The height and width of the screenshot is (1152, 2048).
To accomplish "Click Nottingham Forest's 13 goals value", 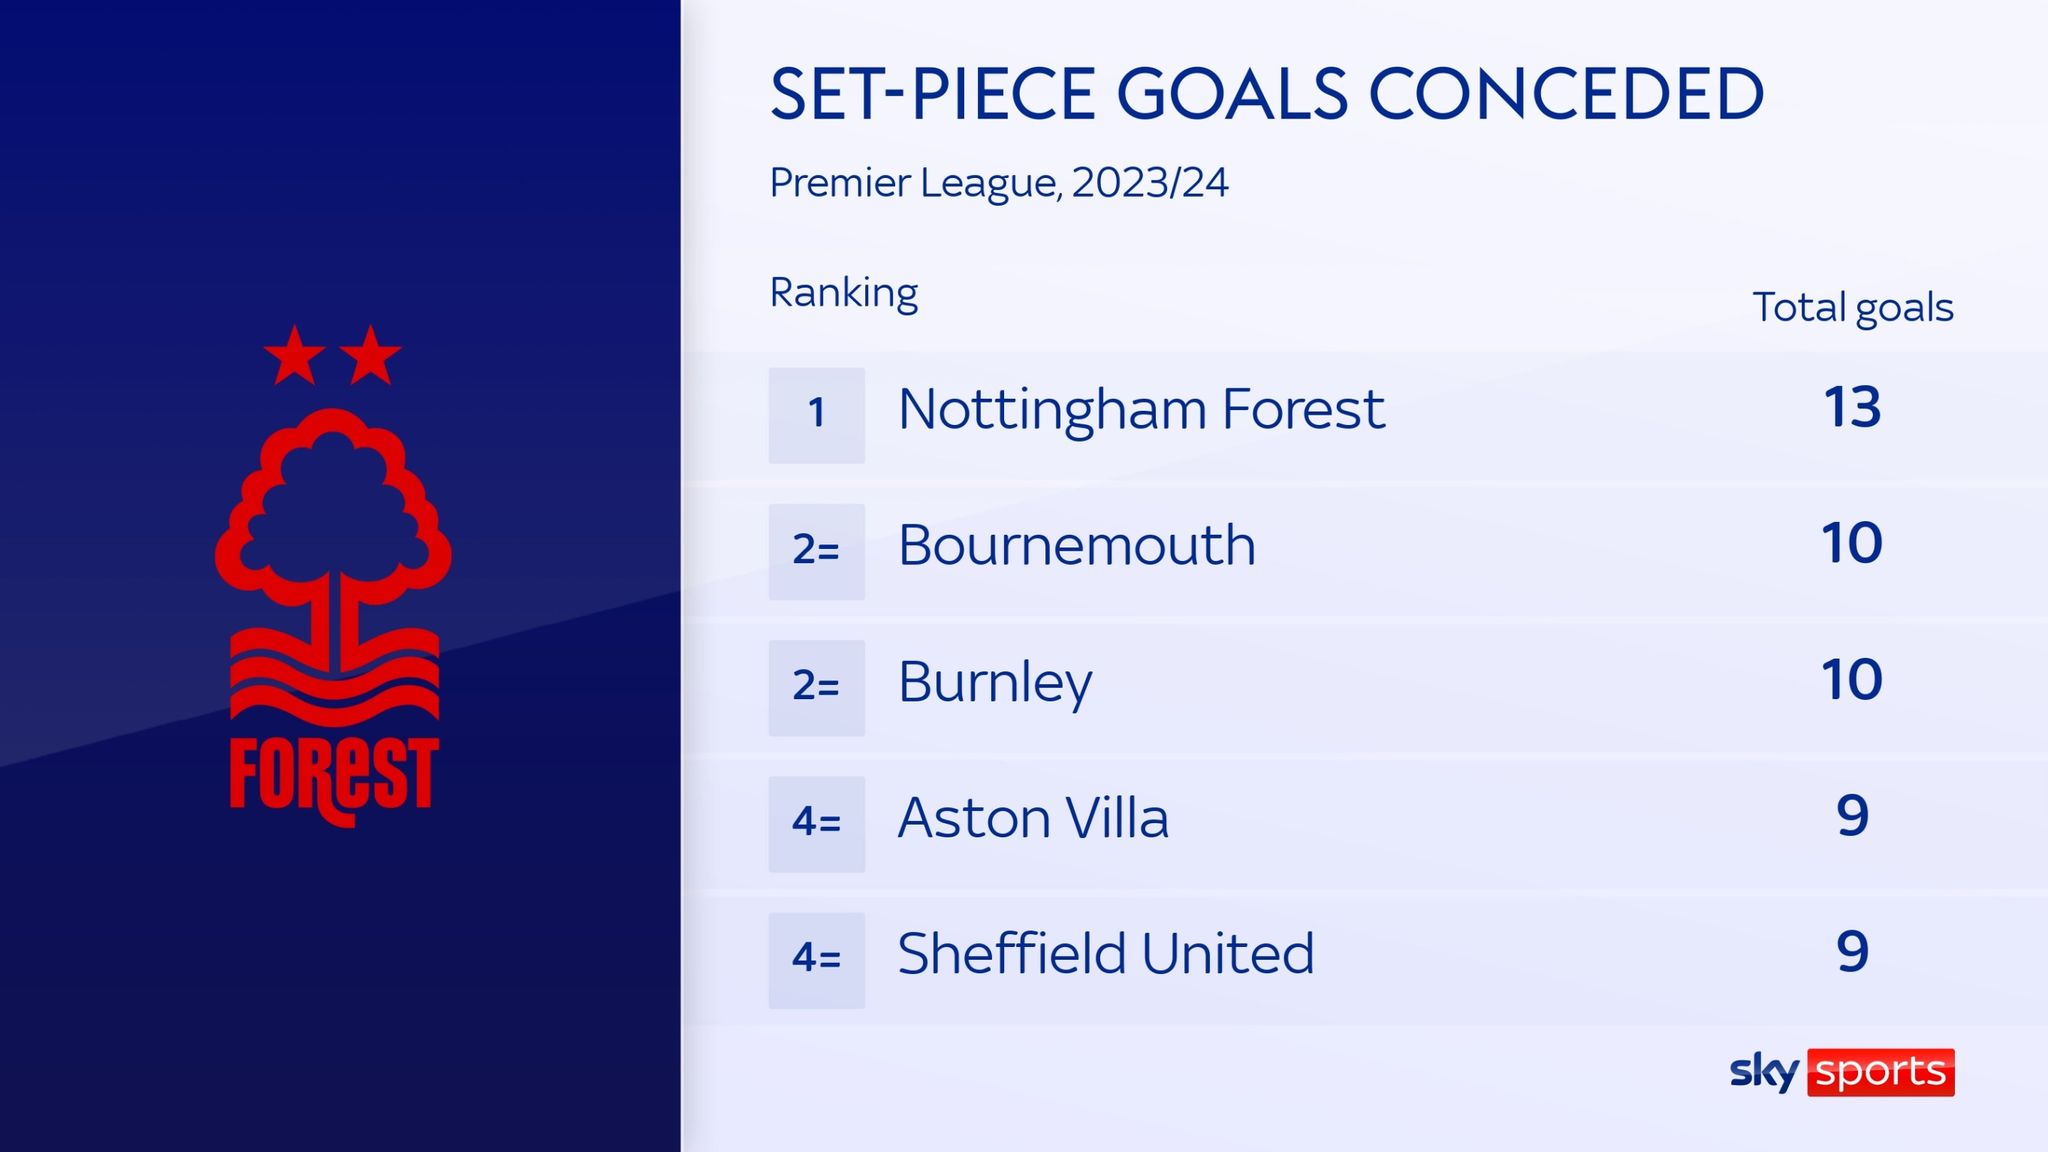I will (x=1852, y=408).
